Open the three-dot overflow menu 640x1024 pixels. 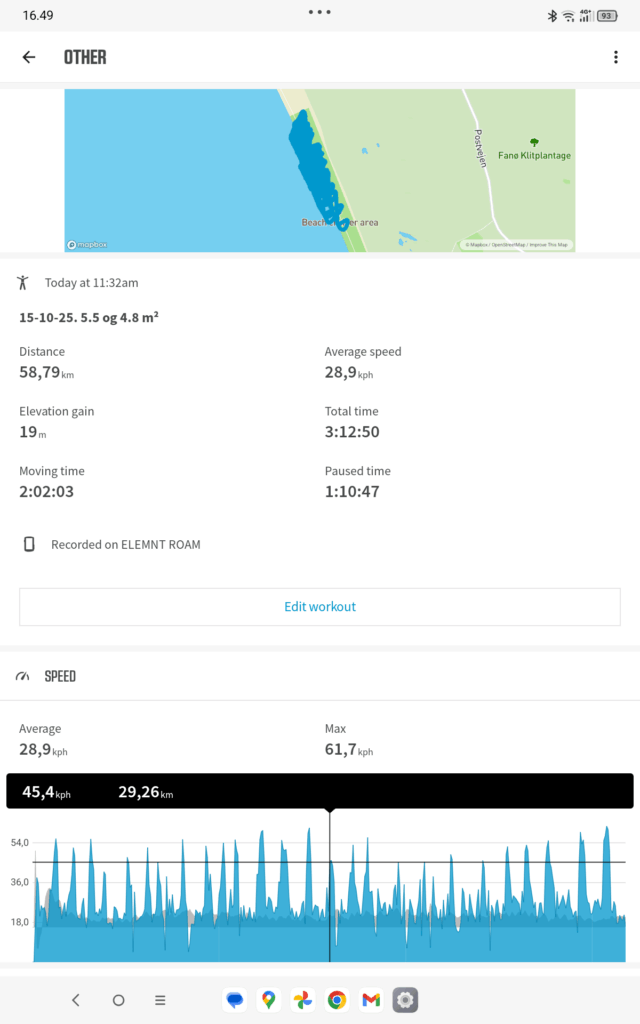616,57
